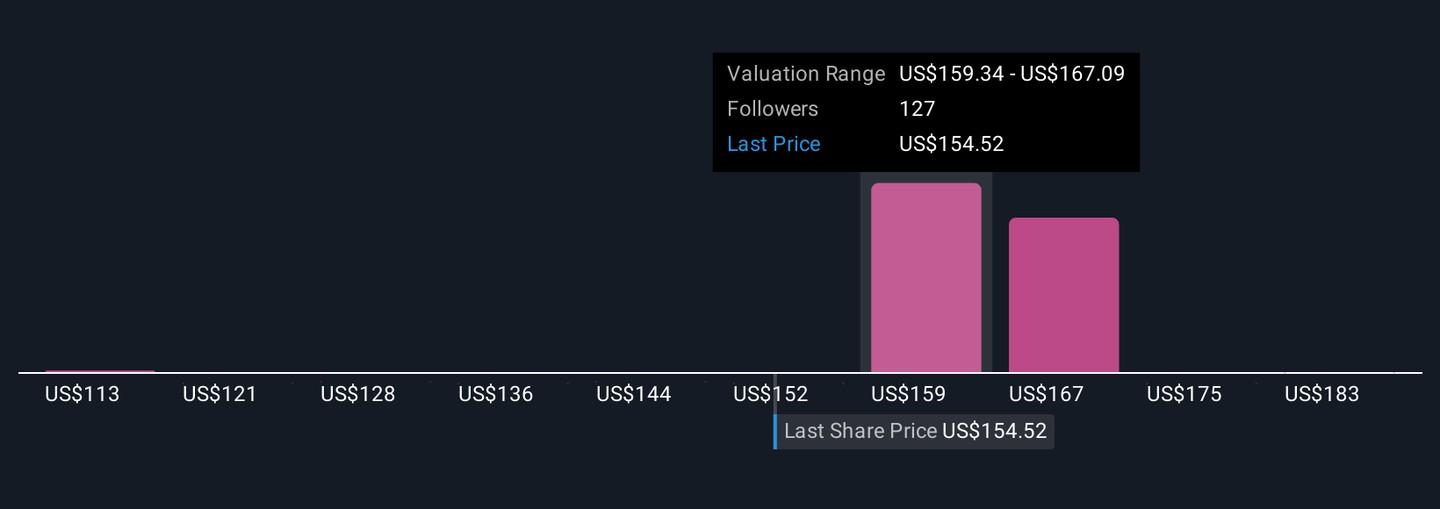The height and width of the screenshot is (509, 1440).
Task: Click the blue last share price marker line
Action: [775, 431]
